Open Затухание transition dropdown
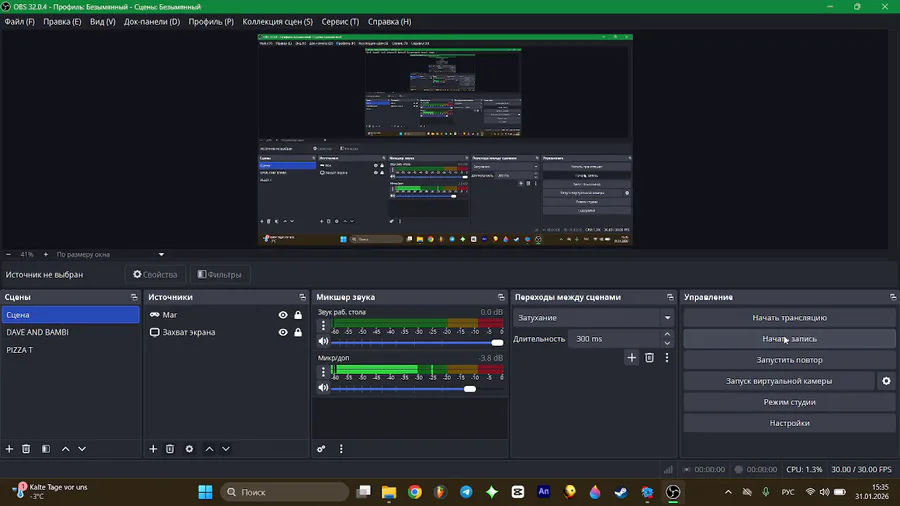Image resolution: width=900 pixels, height=506 pixels. pyautogui.click(x=593, y=318)
